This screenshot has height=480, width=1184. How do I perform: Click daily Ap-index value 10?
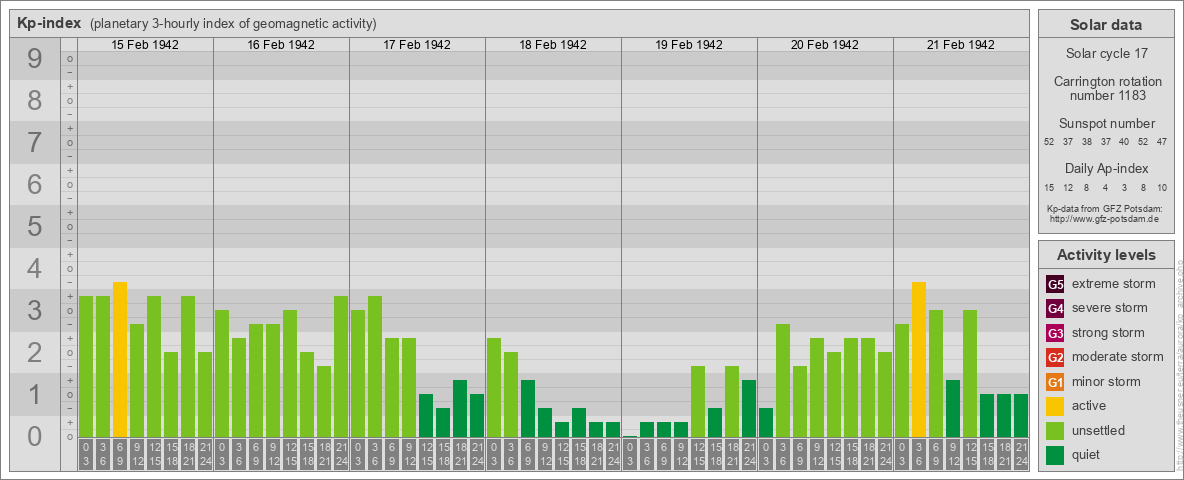(1161, 187)
